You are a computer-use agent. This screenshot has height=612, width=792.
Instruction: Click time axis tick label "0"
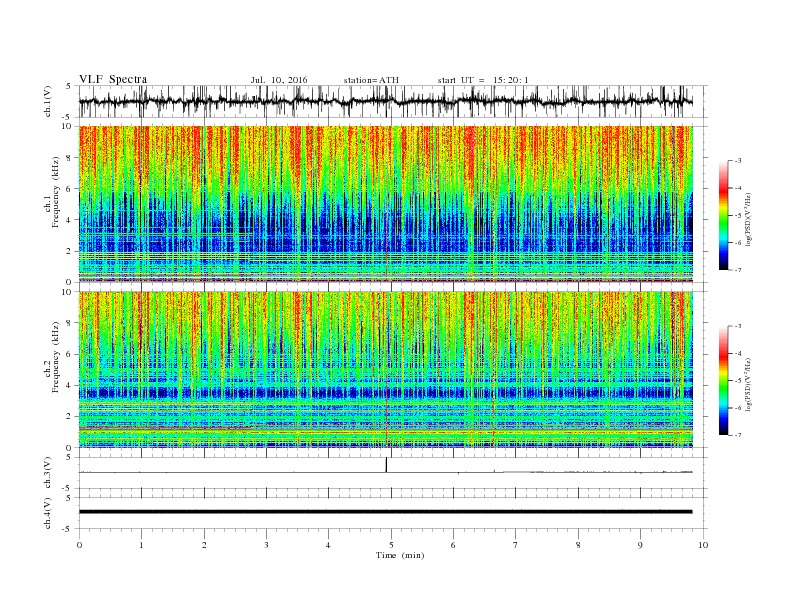79,545
